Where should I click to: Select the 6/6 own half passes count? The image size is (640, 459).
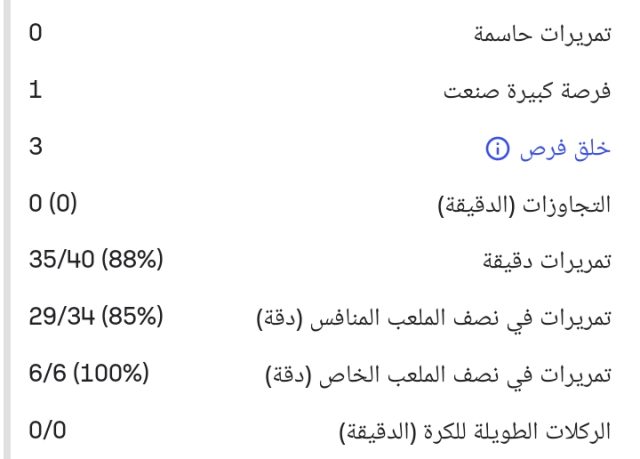tap(45, 376)
